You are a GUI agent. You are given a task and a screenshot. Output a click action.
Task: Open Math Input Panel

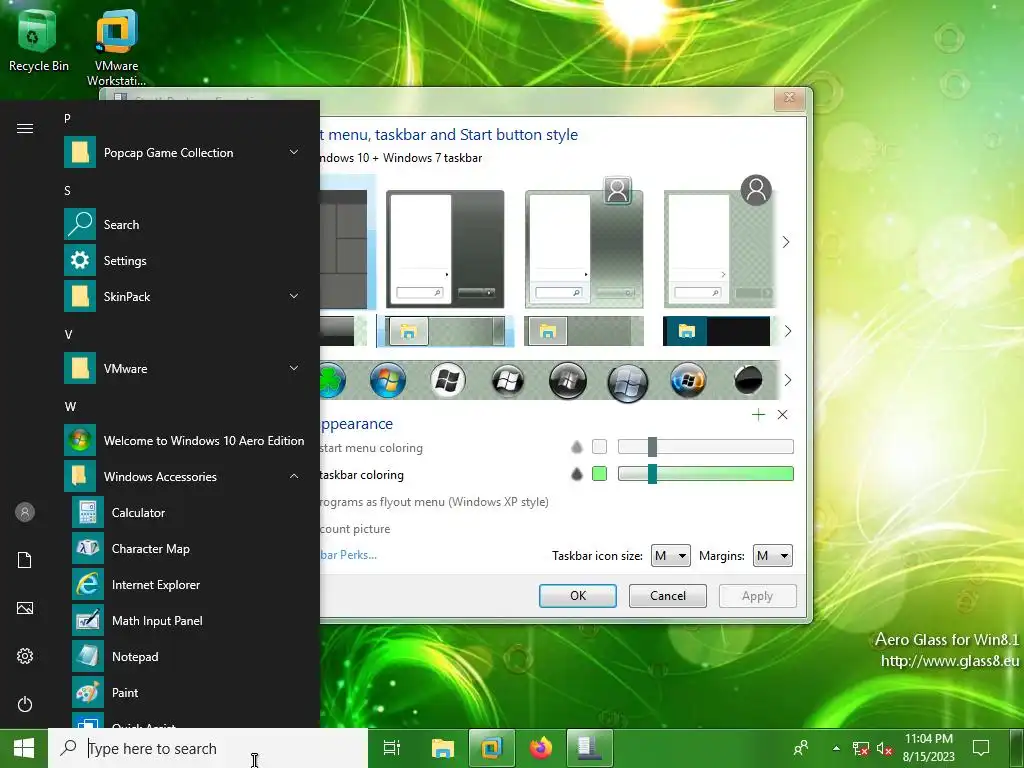pos(188,620)
